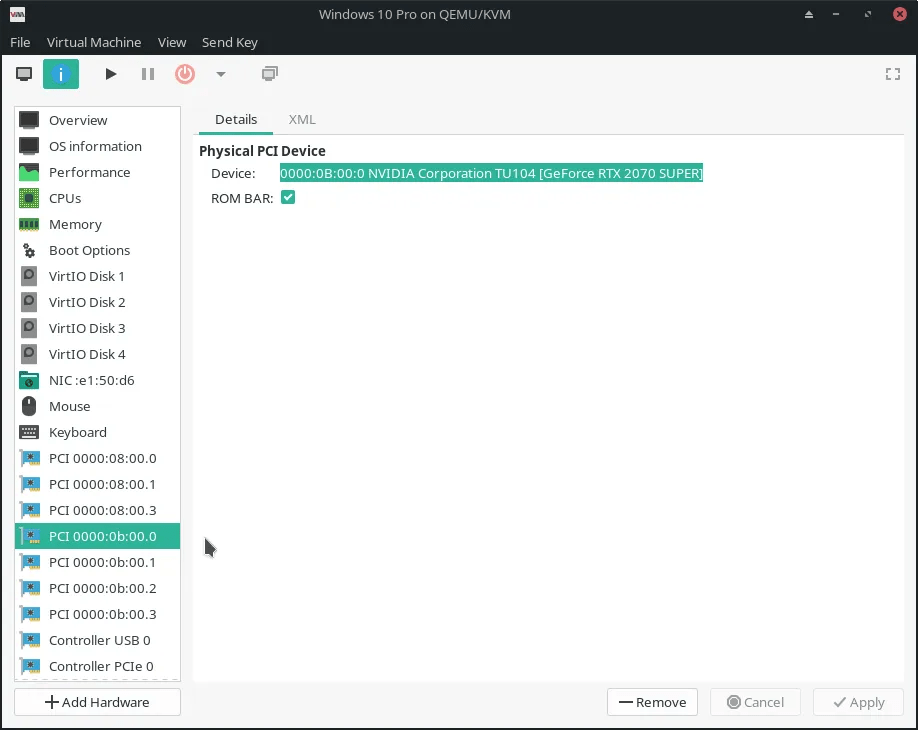Shut down the VM with power icon
Viewport: 918px width, 730px height.
point(185,74)
